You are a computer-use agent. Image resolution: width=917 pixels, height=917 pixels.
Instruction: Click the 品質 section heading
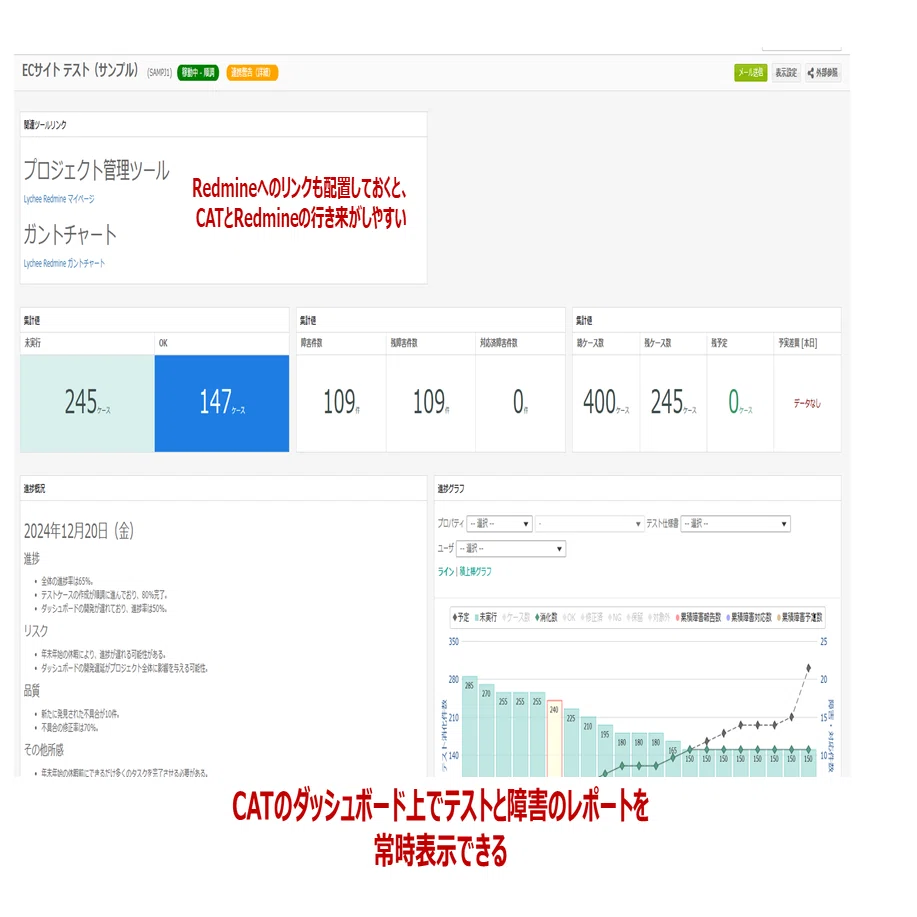[x=32, y=691]
